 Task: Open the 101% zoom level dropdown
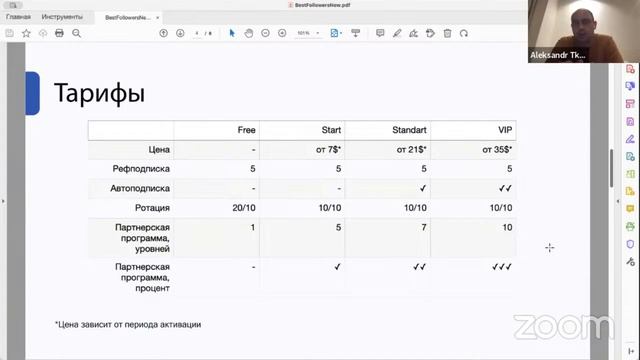click(x=308, y=33)
